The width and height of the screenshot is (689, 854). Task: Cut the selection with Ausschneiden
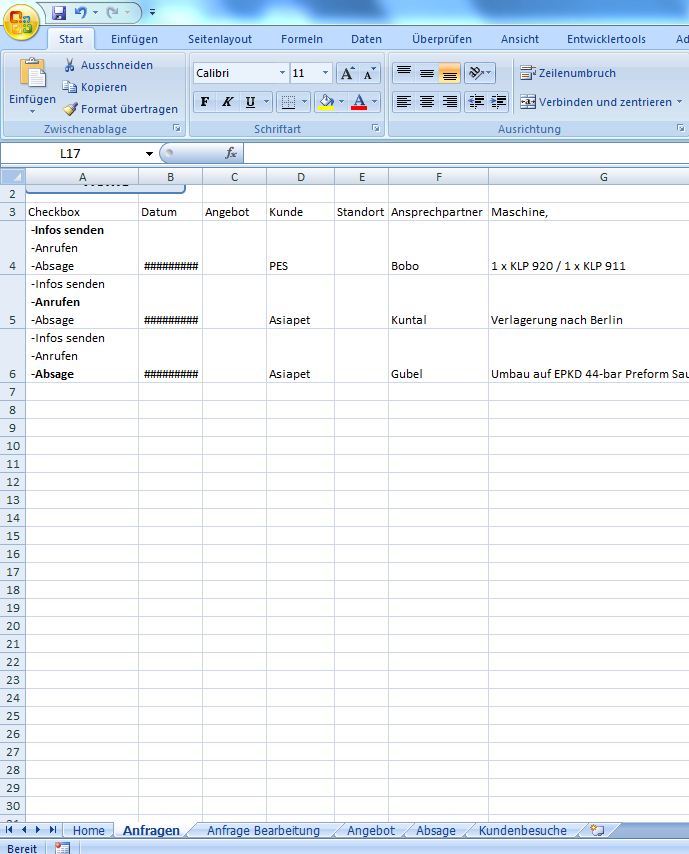click(108, 65)
